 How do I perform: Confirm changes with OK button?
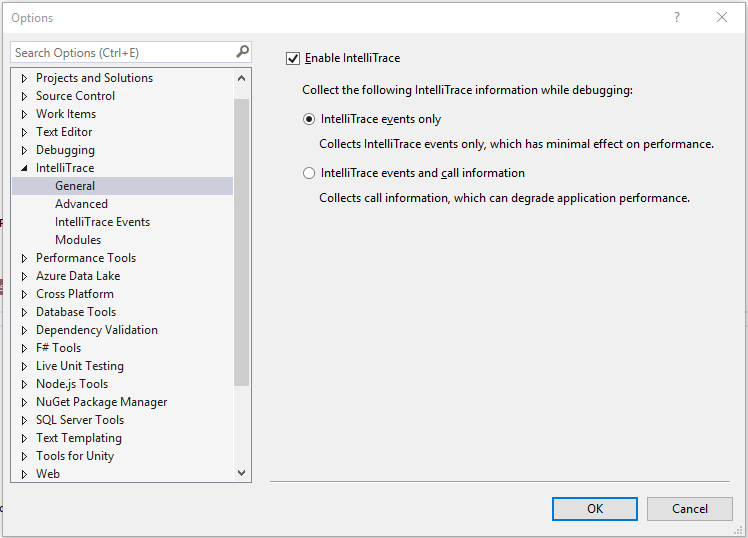[595, 509]
